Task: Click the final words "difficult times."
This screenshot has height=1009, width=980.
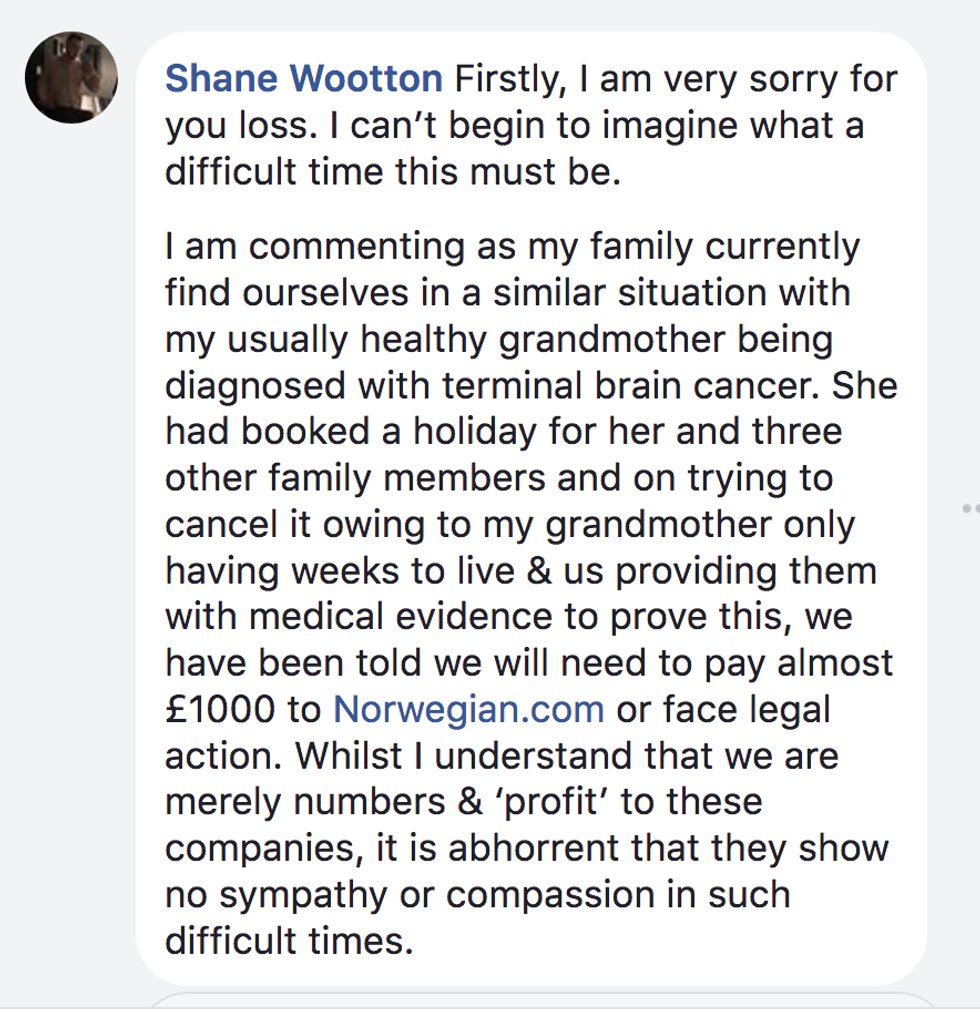Action: (x=289, y=939)
